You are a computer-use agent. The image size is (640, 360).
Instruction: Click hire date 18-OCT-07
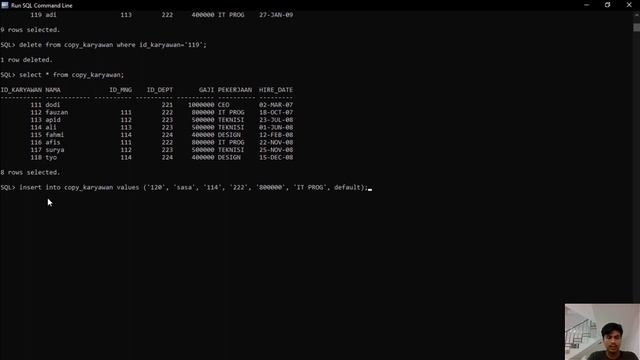point(276,112)
